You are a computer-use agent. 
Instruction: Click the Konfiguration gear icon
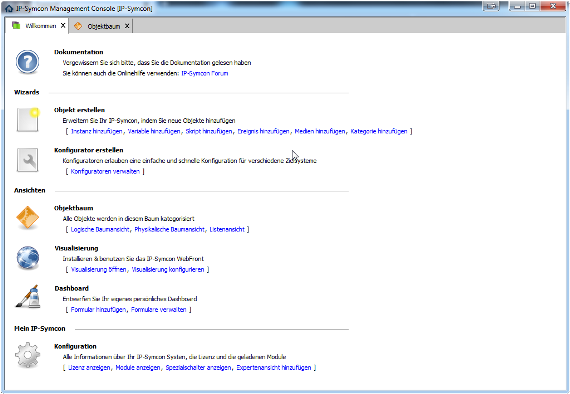pyautogui.click(x=27, y=355)
